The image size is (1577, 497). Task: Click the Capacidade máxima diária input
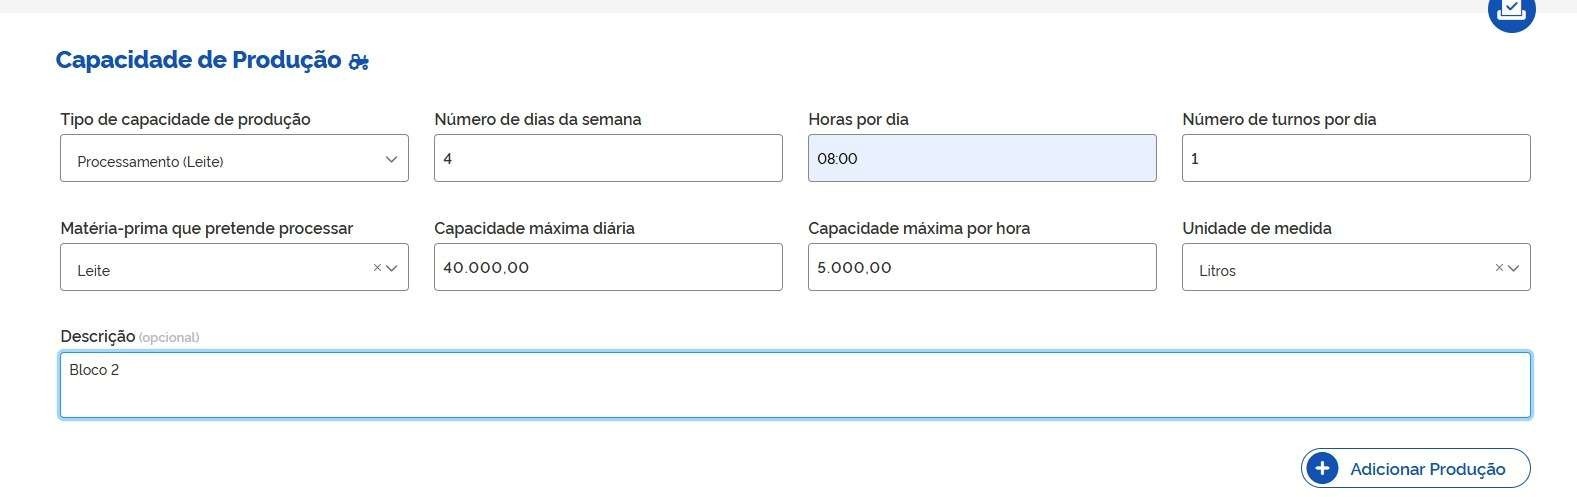click(608, 267)
